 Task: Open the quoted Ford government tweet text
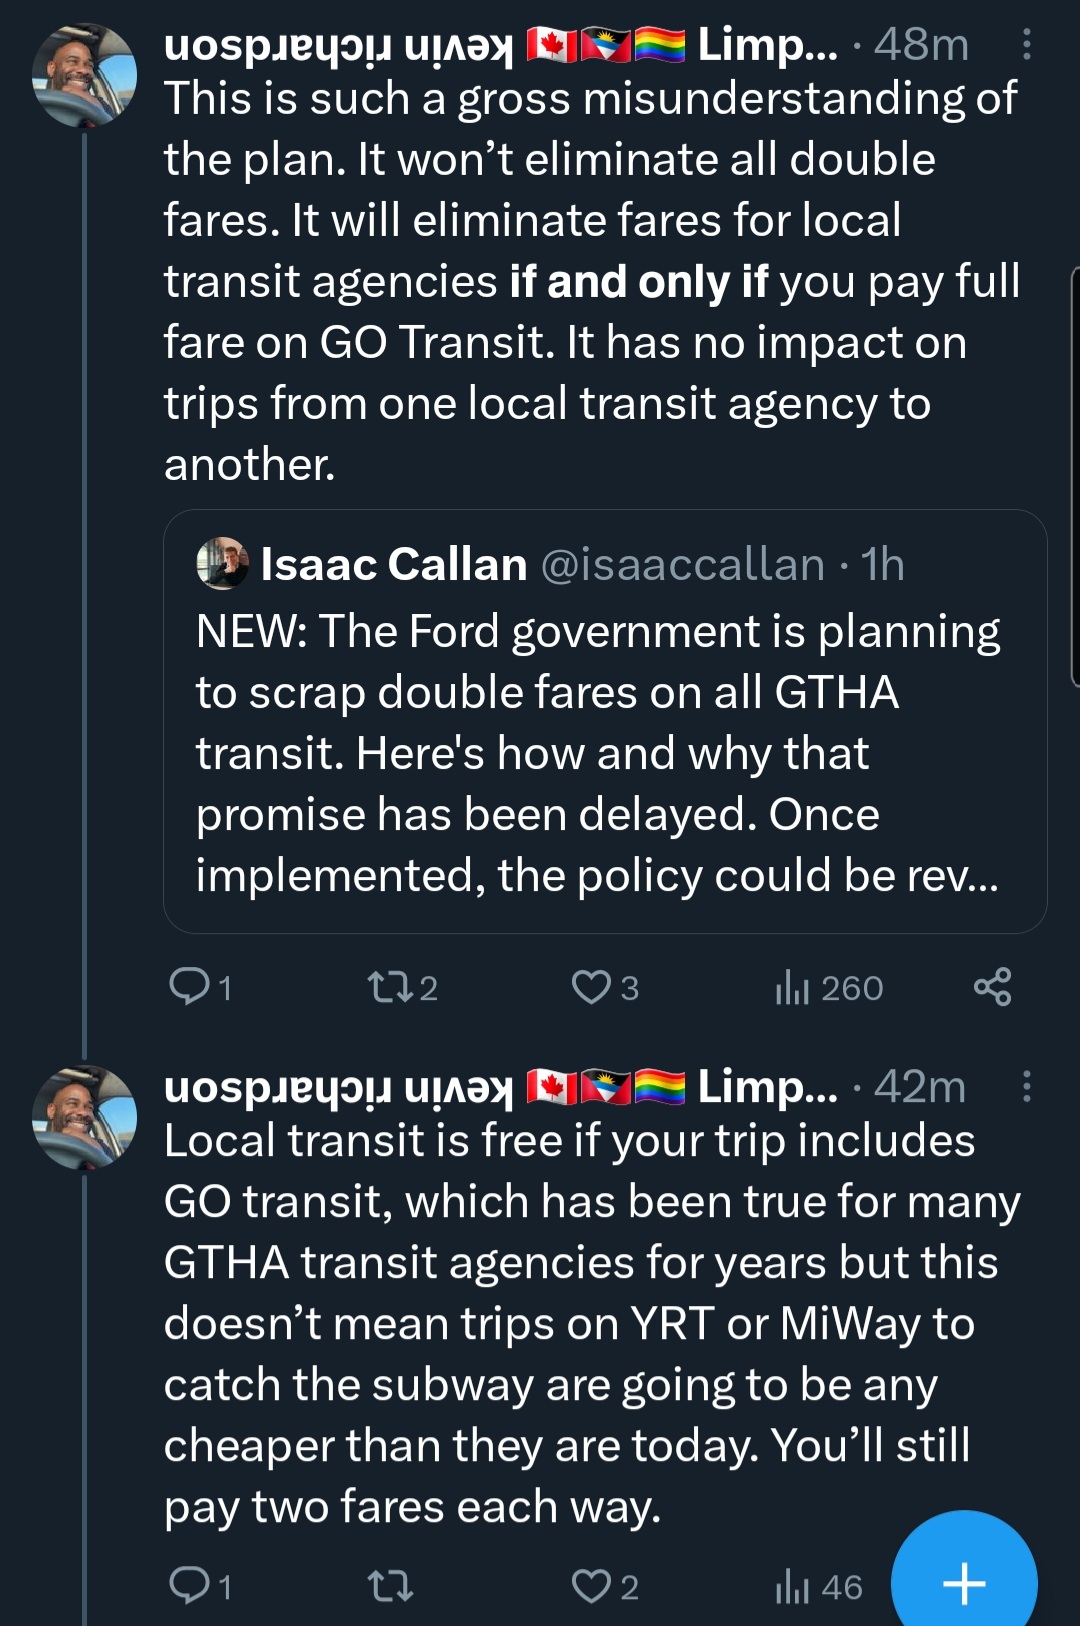click(597, 753)
